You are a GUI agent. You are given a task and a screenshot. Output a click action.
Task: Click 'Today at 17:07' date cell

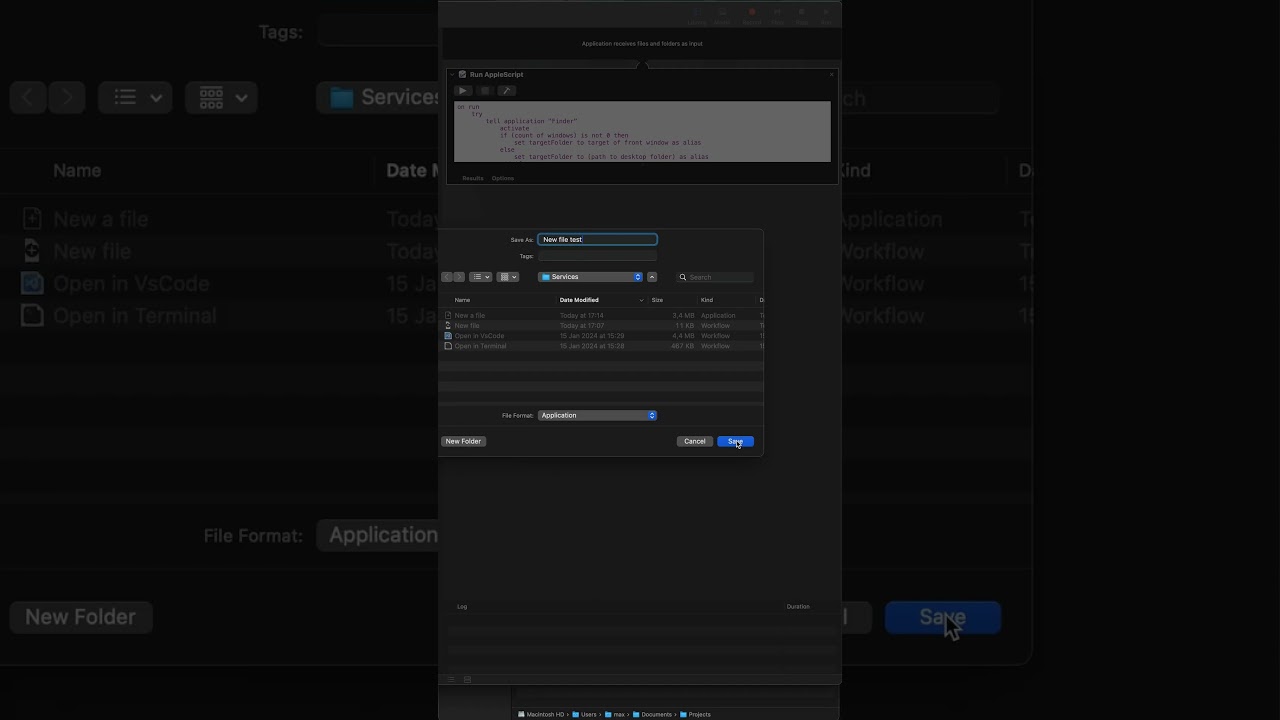[582, 325]
